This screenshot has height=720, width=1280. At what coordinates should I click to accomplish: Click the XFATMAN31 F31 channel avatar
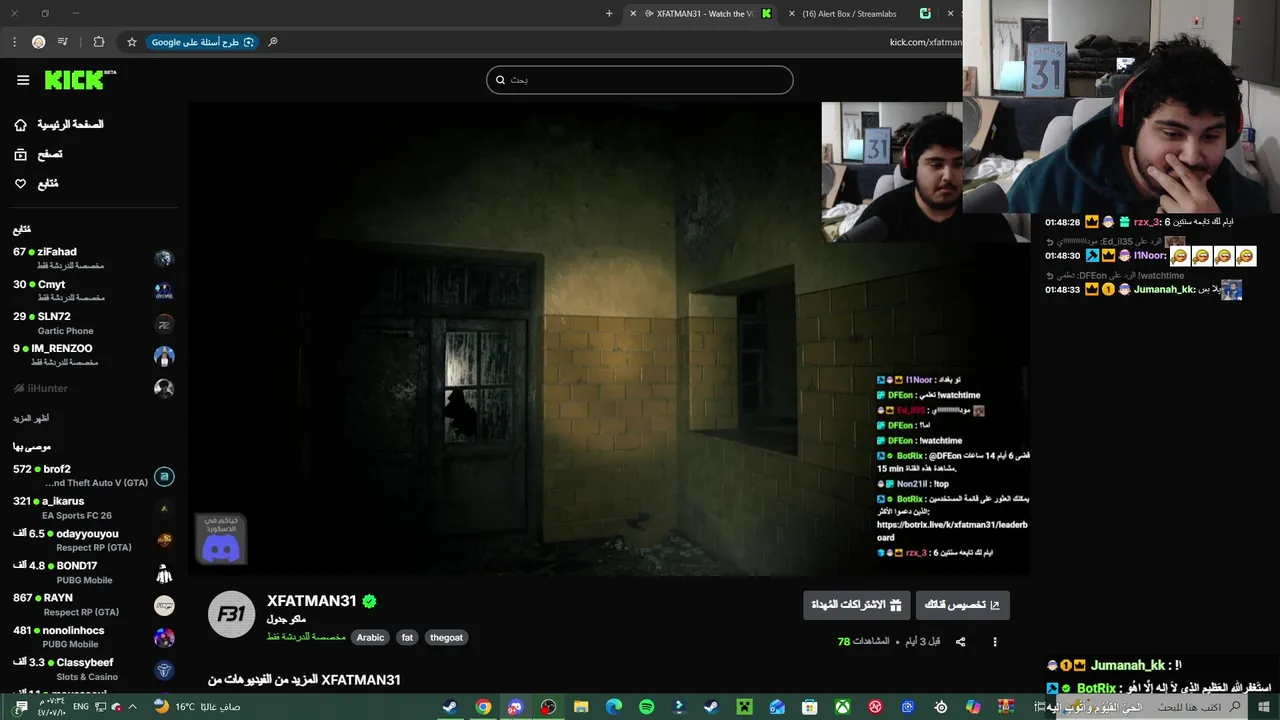coord(231,614)
